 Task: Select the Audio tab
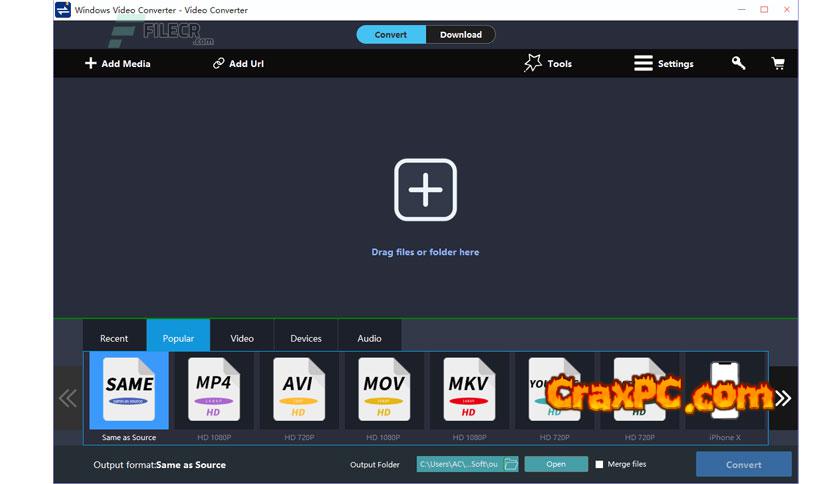pyautogui.click(x=369, y=338)
